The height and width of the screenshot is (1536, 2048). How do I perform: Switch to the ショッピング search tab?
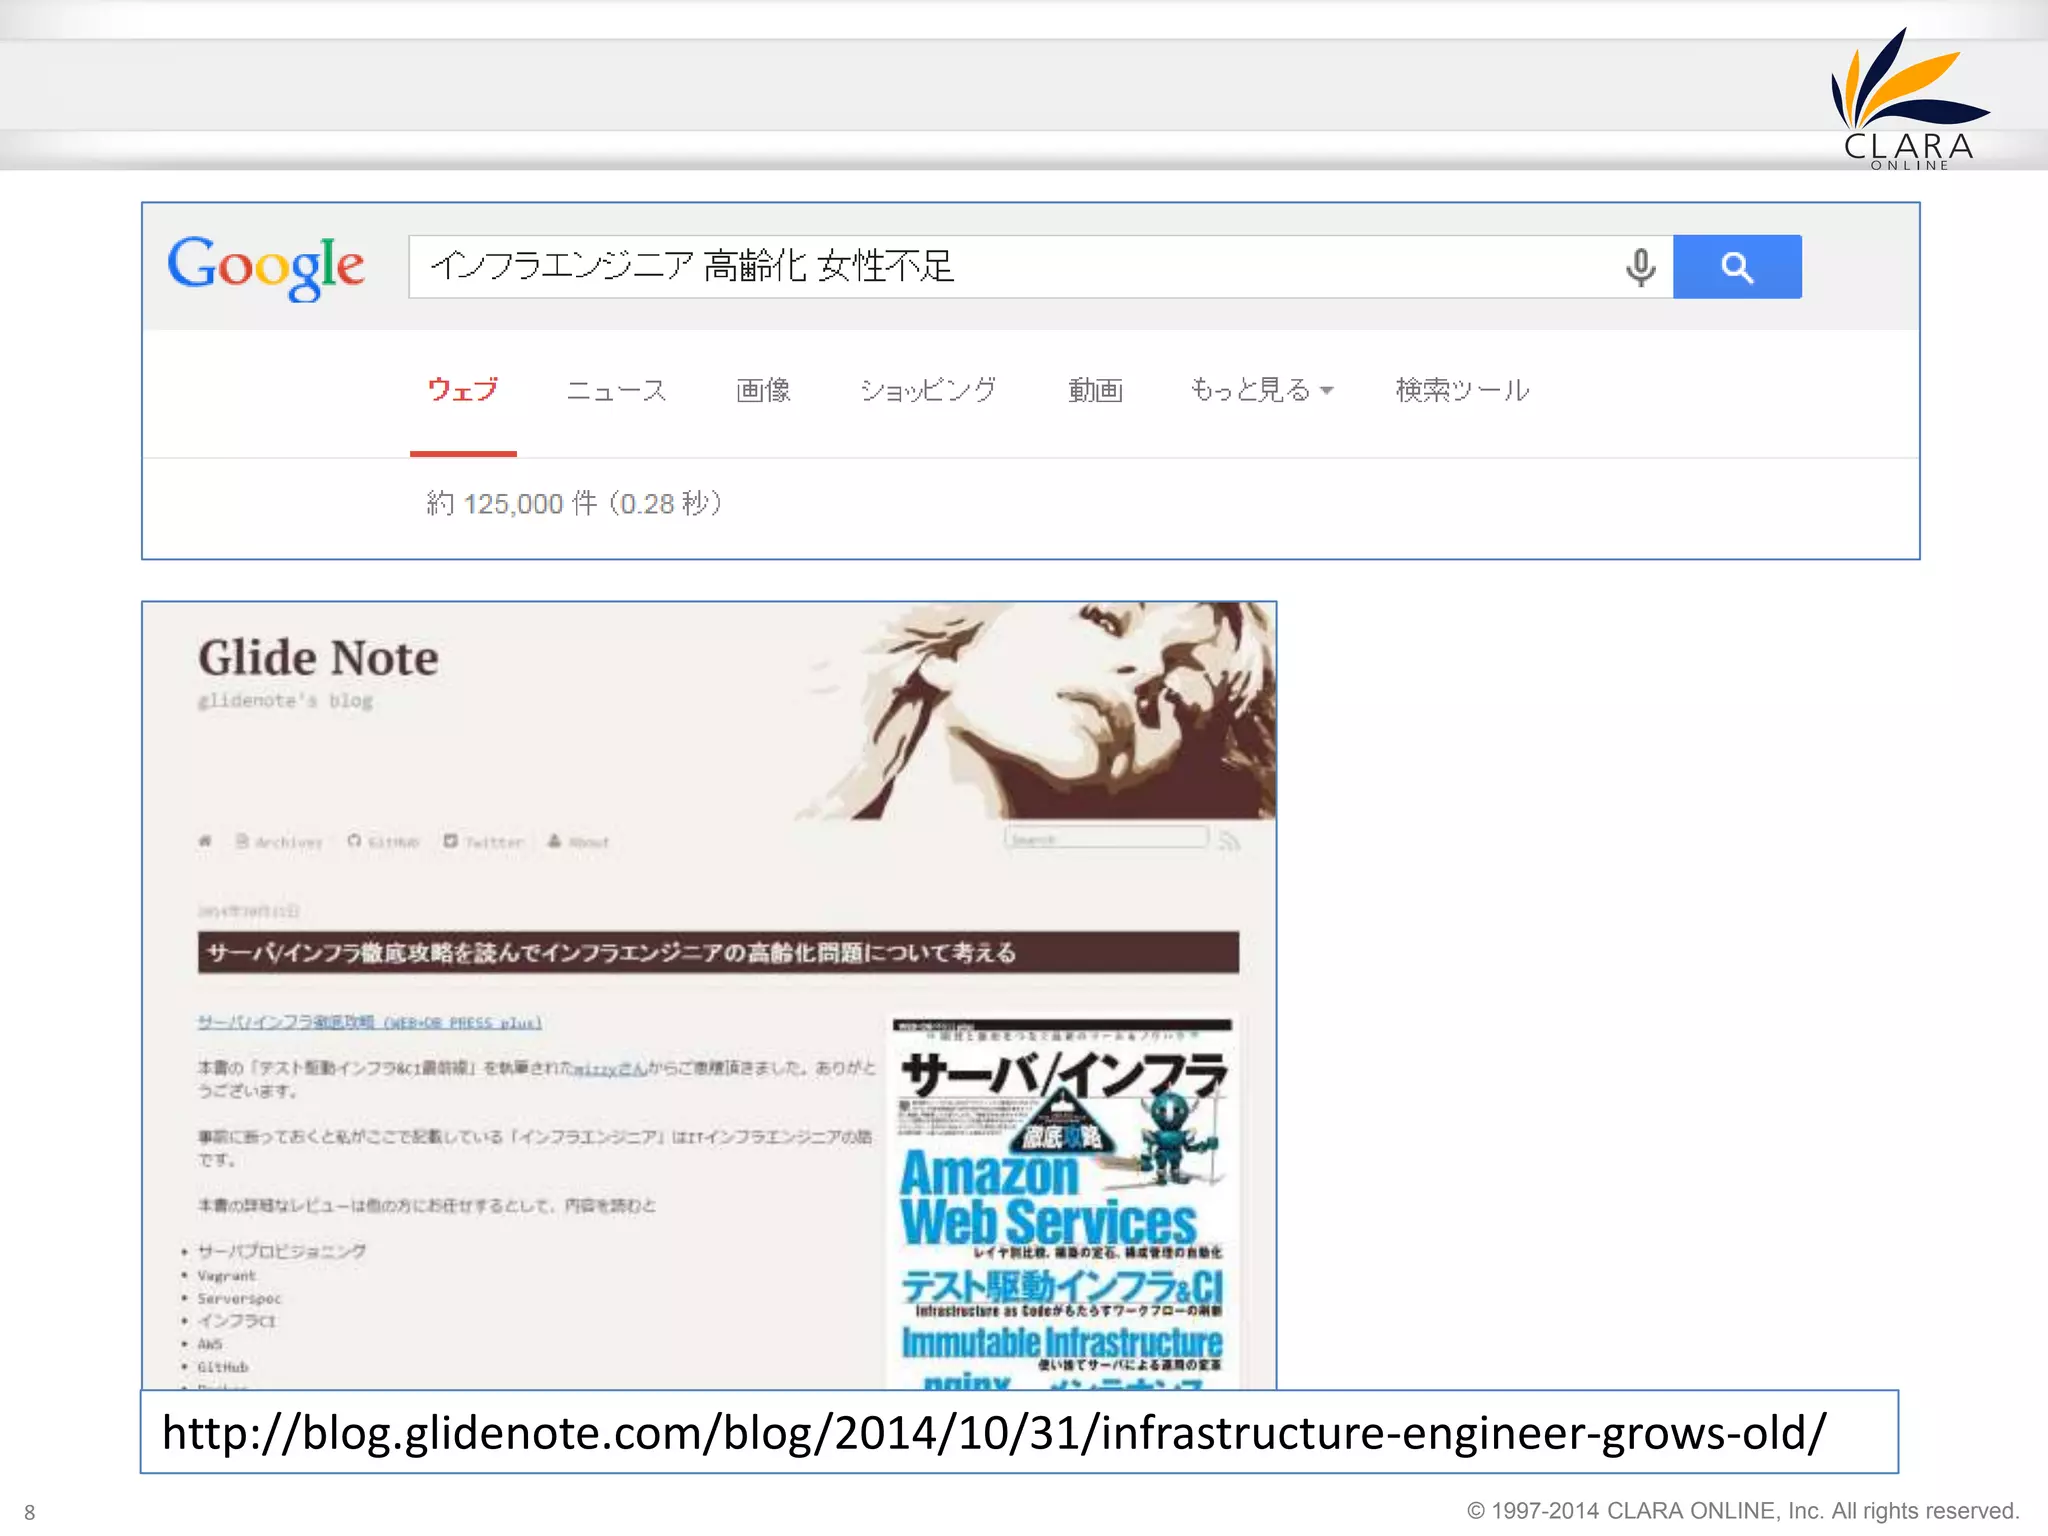[x=928, y=390]
